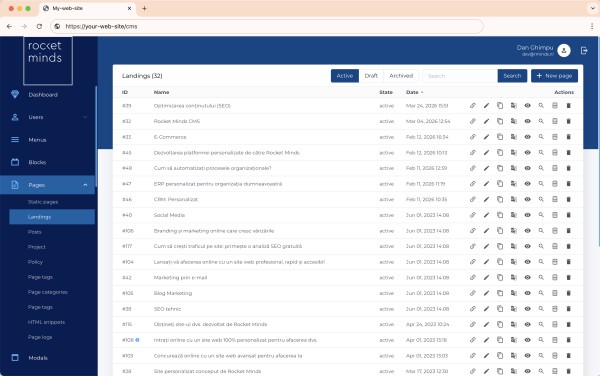Toggle eye visibility for Social Media row

pos(528,215)
